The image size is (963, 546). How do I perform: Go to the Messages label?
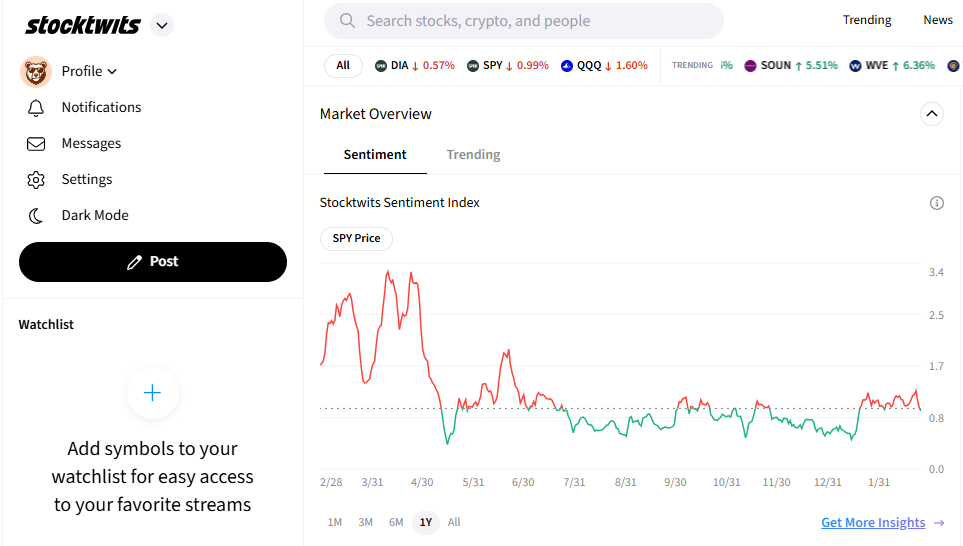[92, 144]
